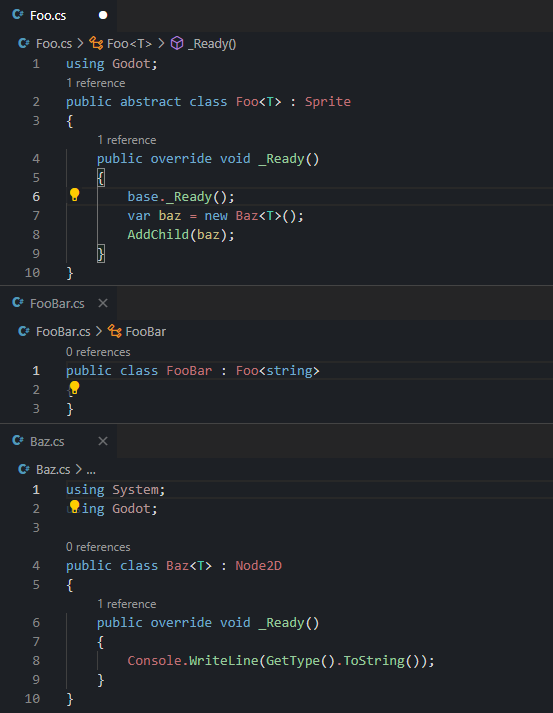Click '0 references' CodeLens above Baz<T> class
This screenshot has height=713, width=553.
98,547
